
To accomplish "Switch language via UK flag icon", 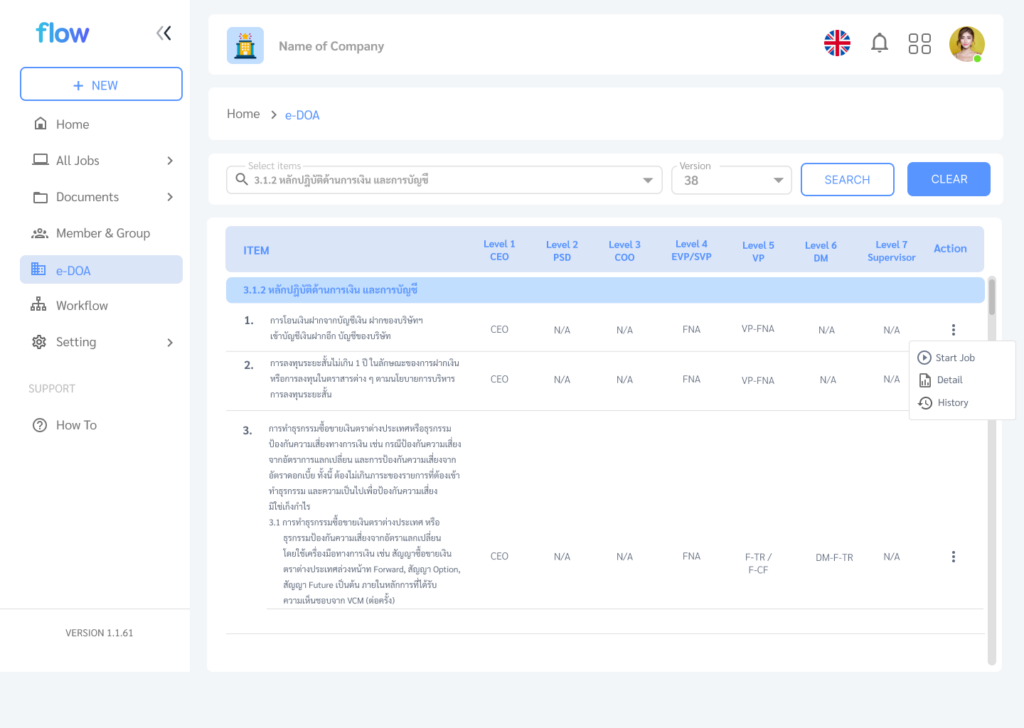I will pyautogui.click(x=837, y=43).
